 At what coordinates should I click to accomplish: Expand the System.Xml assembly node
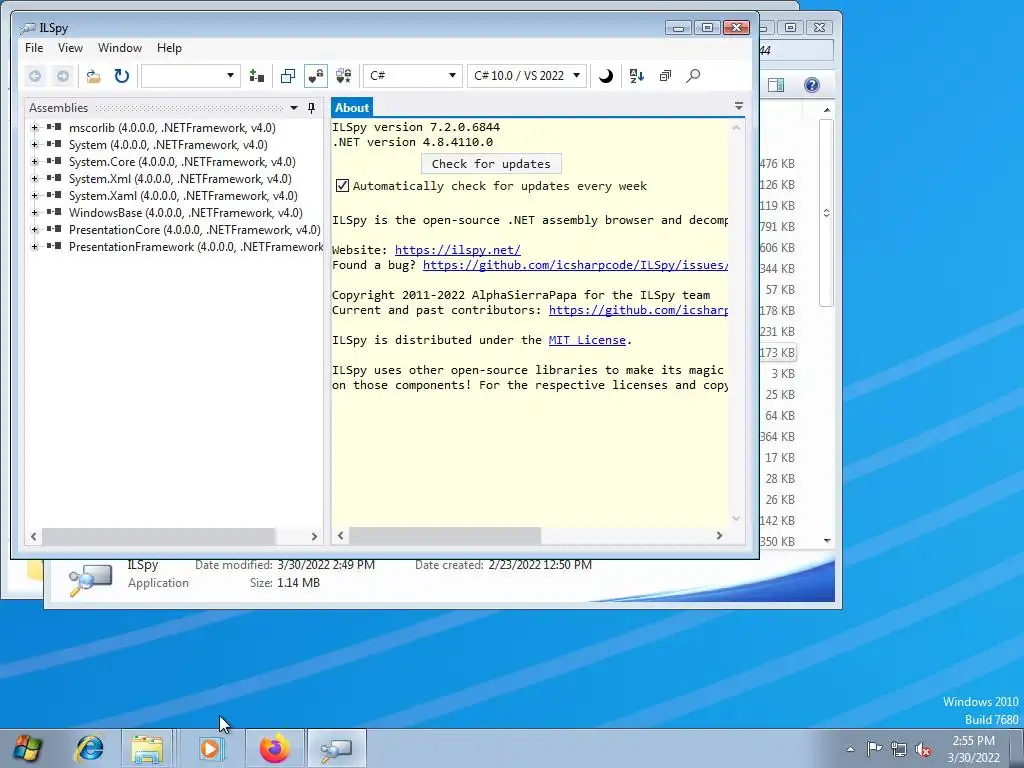point(35,179)
